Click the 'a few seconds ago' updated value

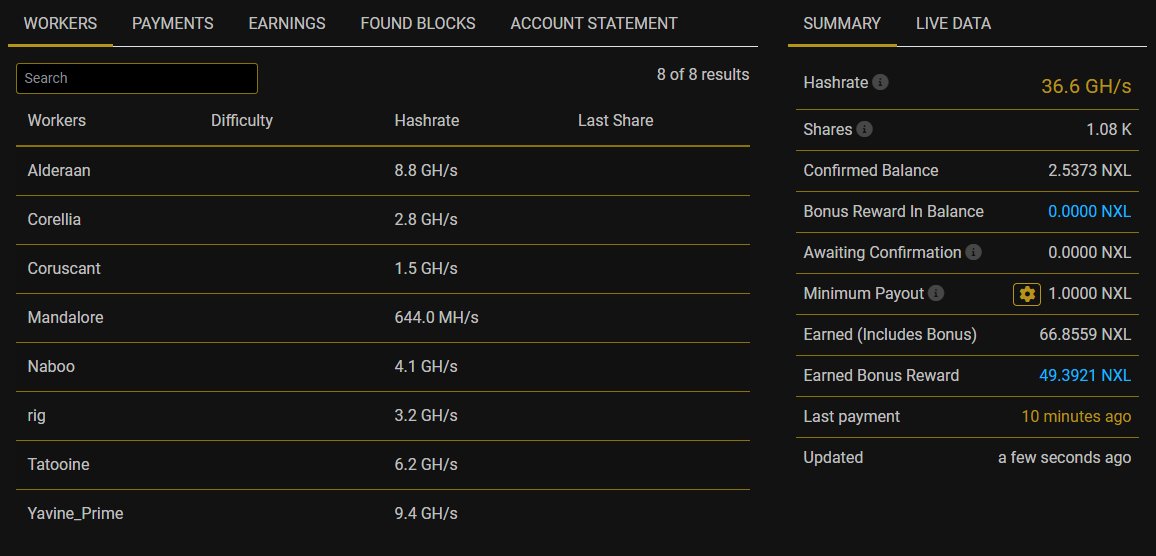click(x=1065, y=458)
